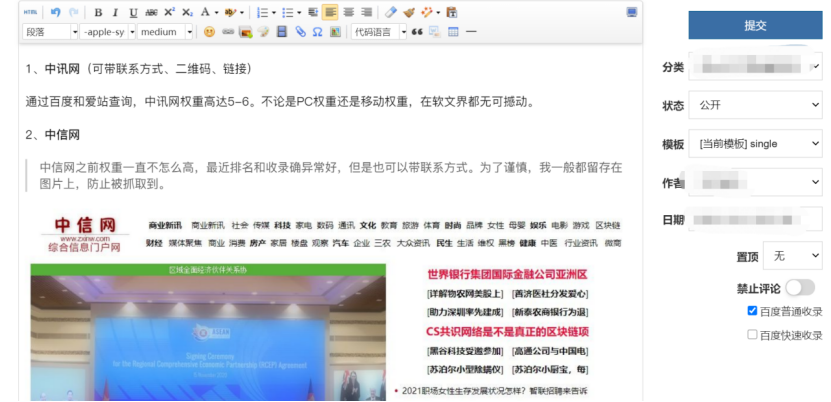Align text to the right
The height and width of the screenshot is (402, 831).
(366, 12)
